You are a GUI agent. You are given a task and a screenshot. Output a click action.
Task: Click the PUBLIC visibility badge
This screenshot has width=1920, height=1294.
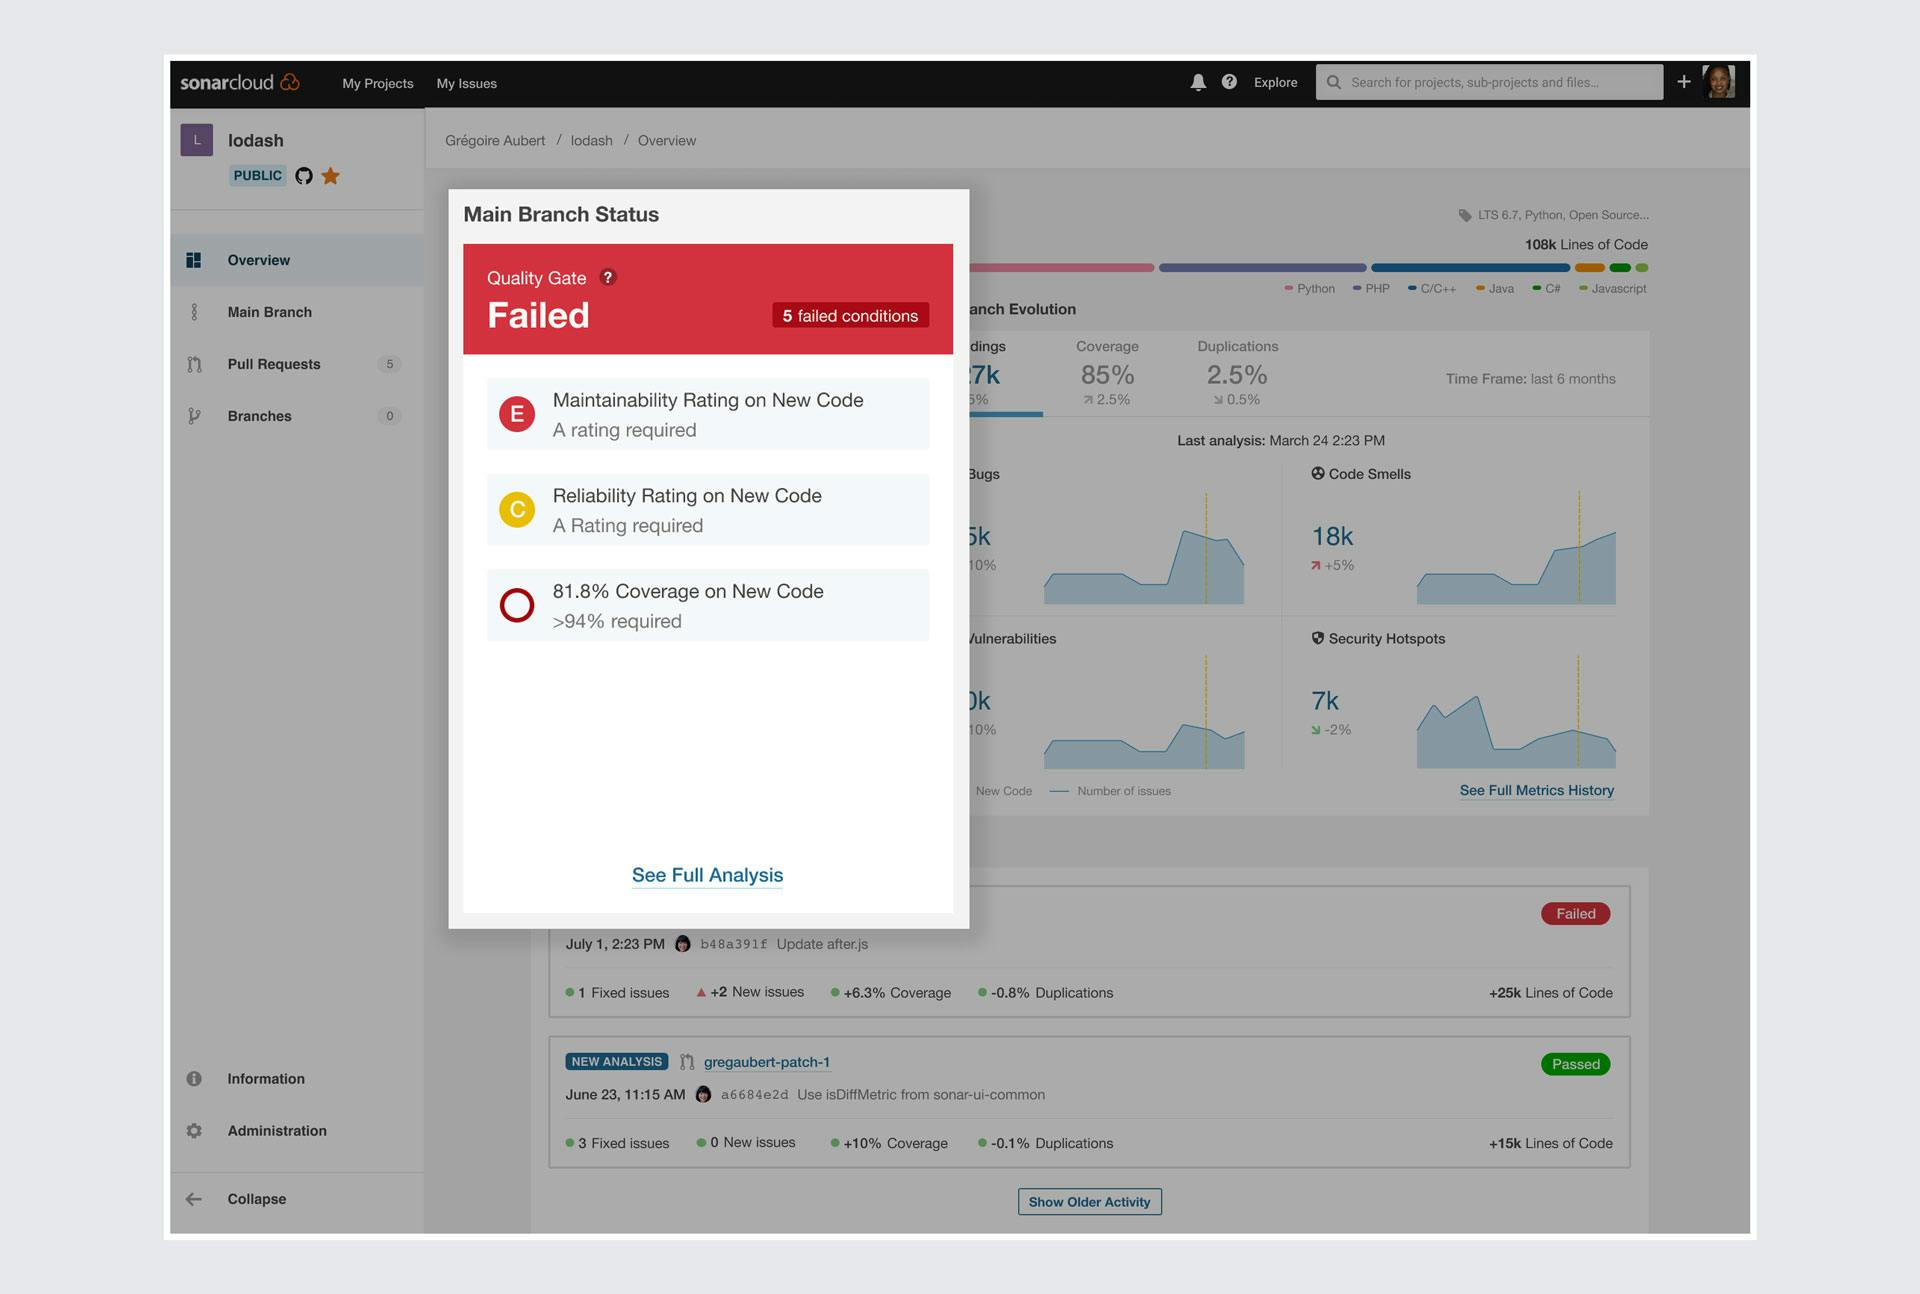pos(258,176)
